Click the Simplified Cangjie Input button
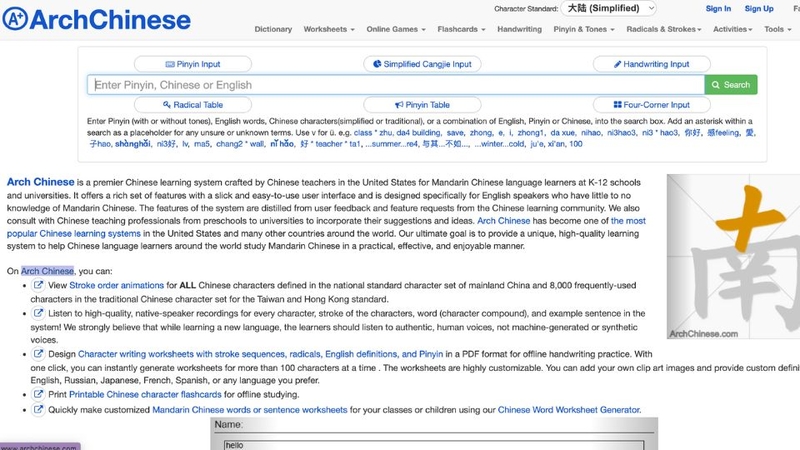Image resolution: width=800 pixels, height=450 pixels. [x=422, y=64]
